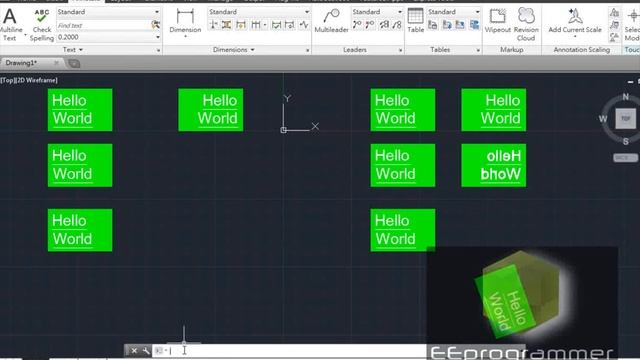Screen dimensions: 640x360
Task: Click the 2D Wireframe visual style label
Action: point(37,80)
